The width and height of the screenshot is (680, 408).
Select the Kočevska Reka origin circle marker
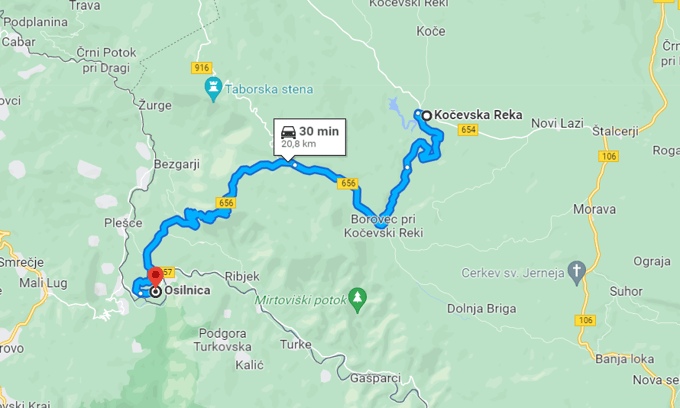tap(427, 115)
